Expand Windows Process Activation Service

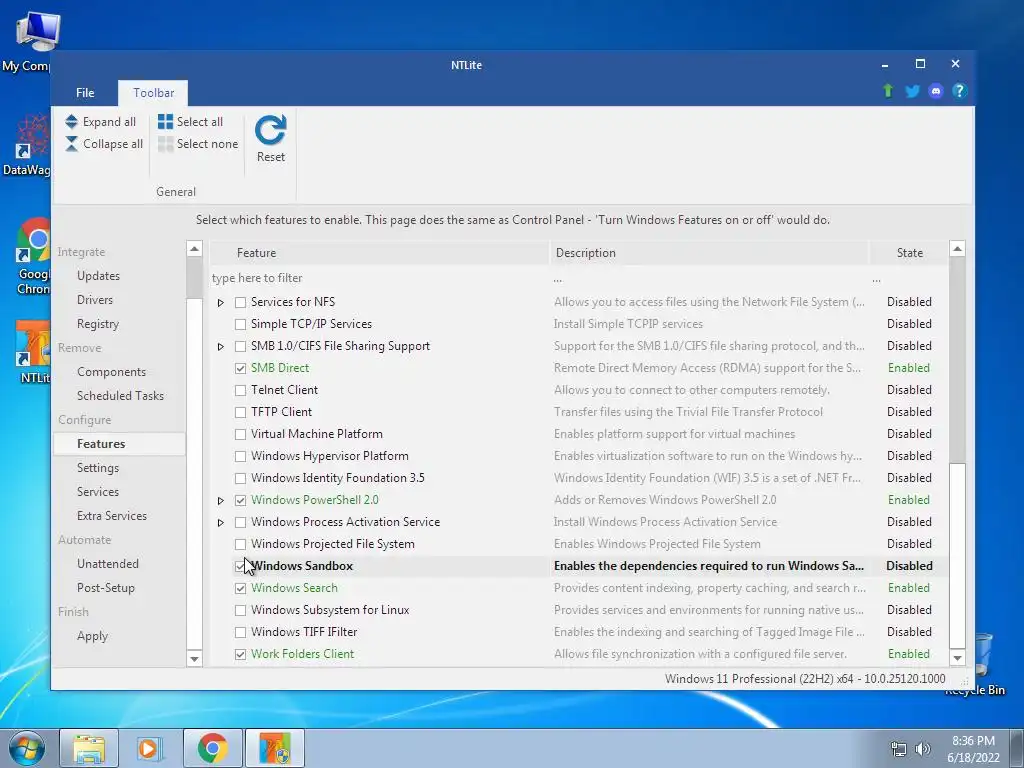[x=221, y=522]
